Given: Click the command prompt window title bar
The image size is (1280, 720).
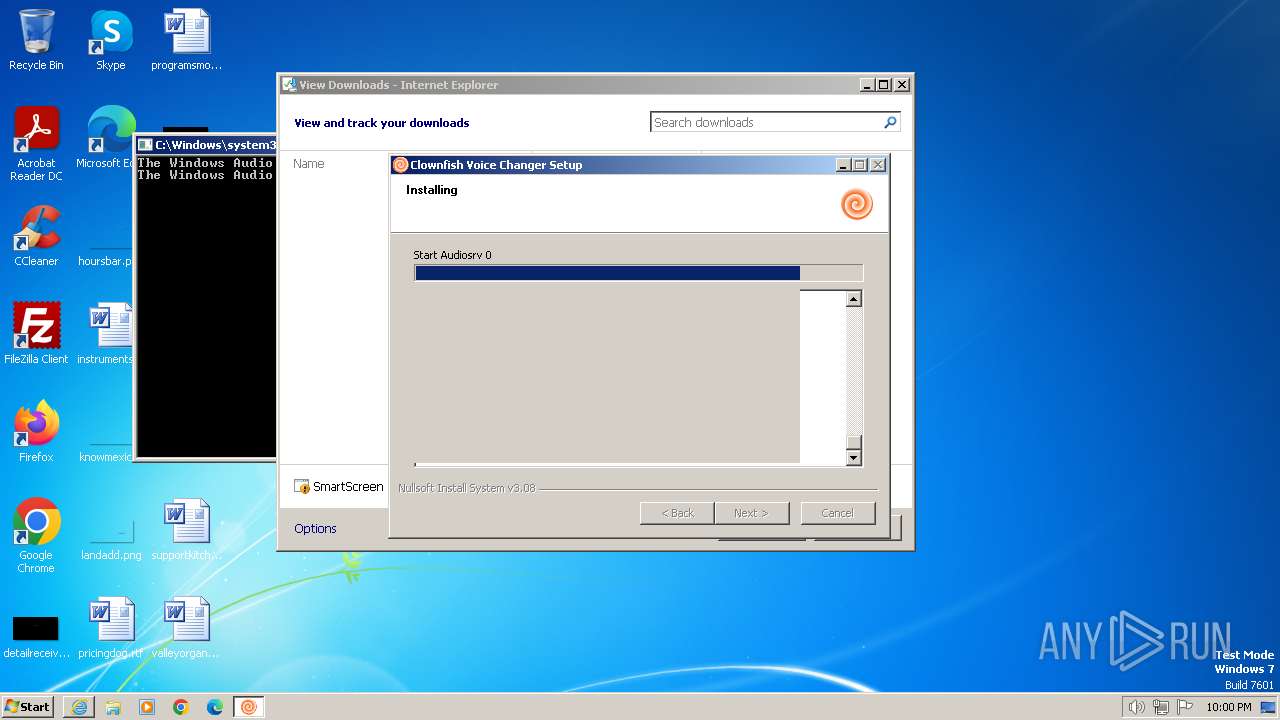Looking at the screenshot, I should (205, 145).
